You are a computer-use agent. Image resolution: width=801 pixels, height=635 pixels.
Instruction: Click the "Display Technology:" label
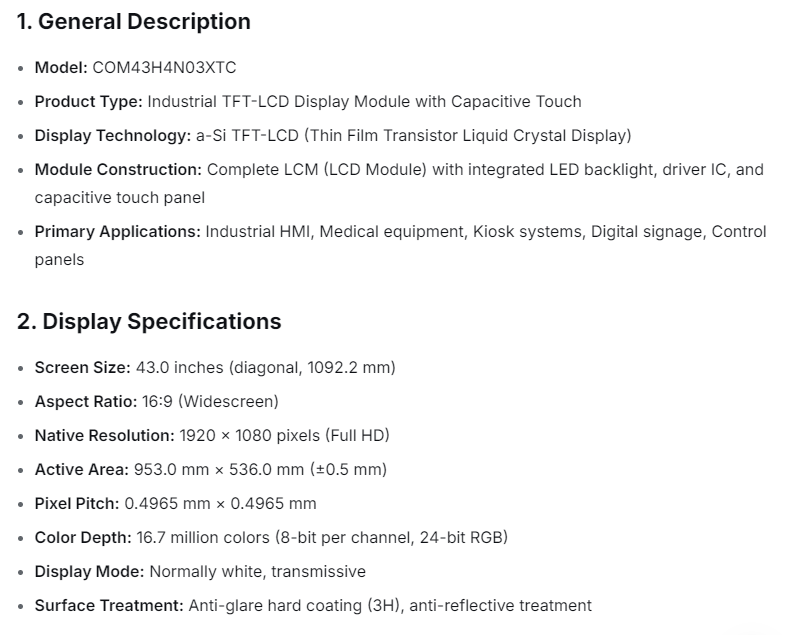113,135
